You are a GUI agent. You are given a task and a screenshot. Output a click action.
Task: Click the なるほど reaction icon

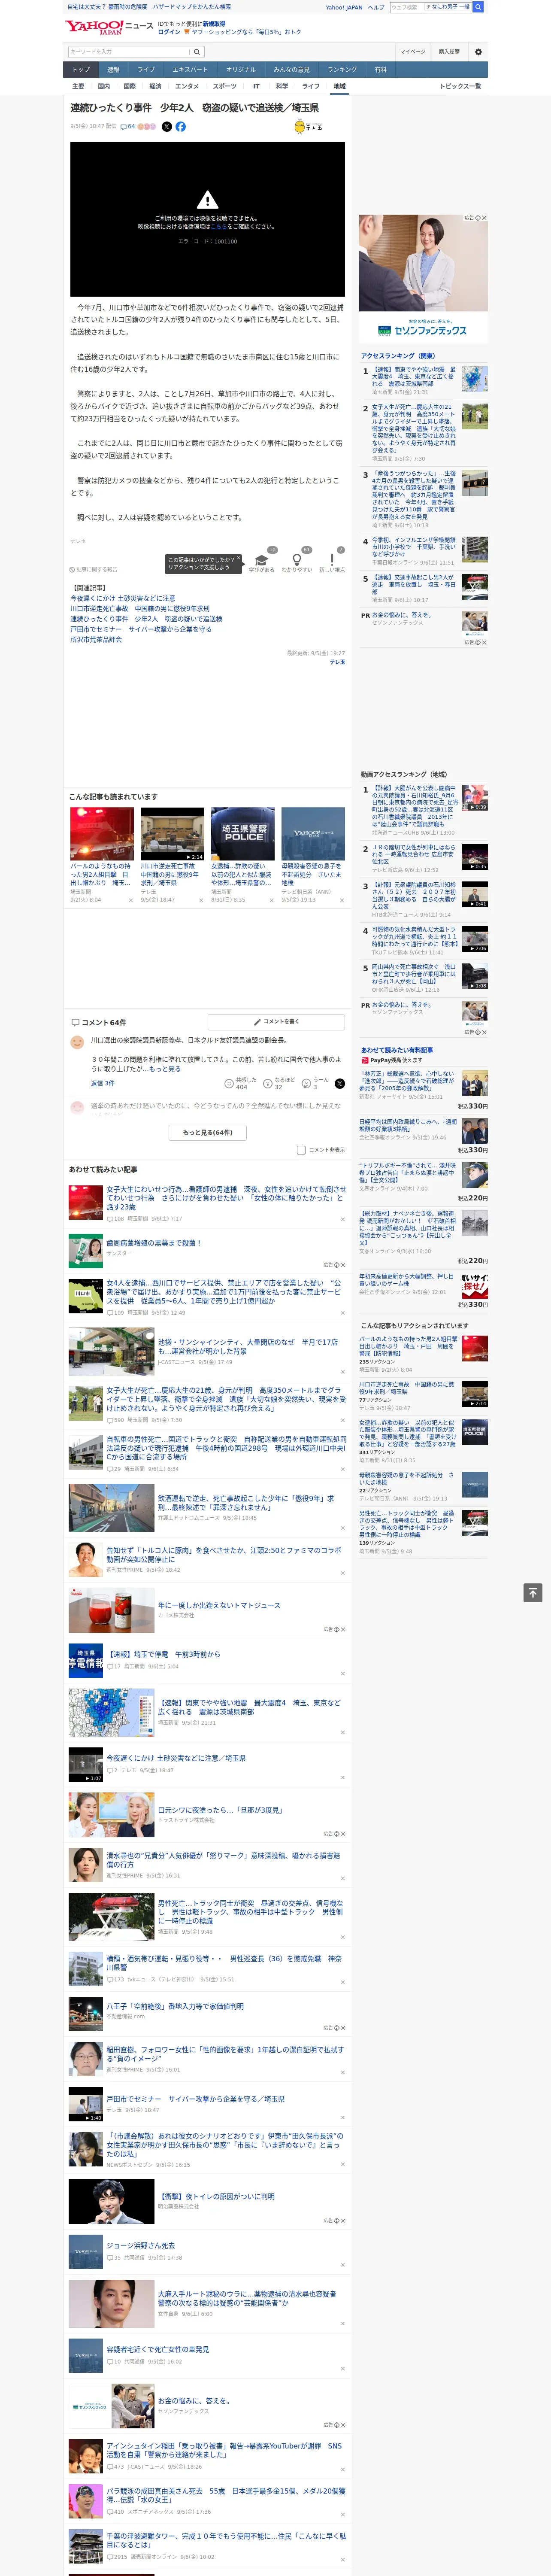(268, 1083)
